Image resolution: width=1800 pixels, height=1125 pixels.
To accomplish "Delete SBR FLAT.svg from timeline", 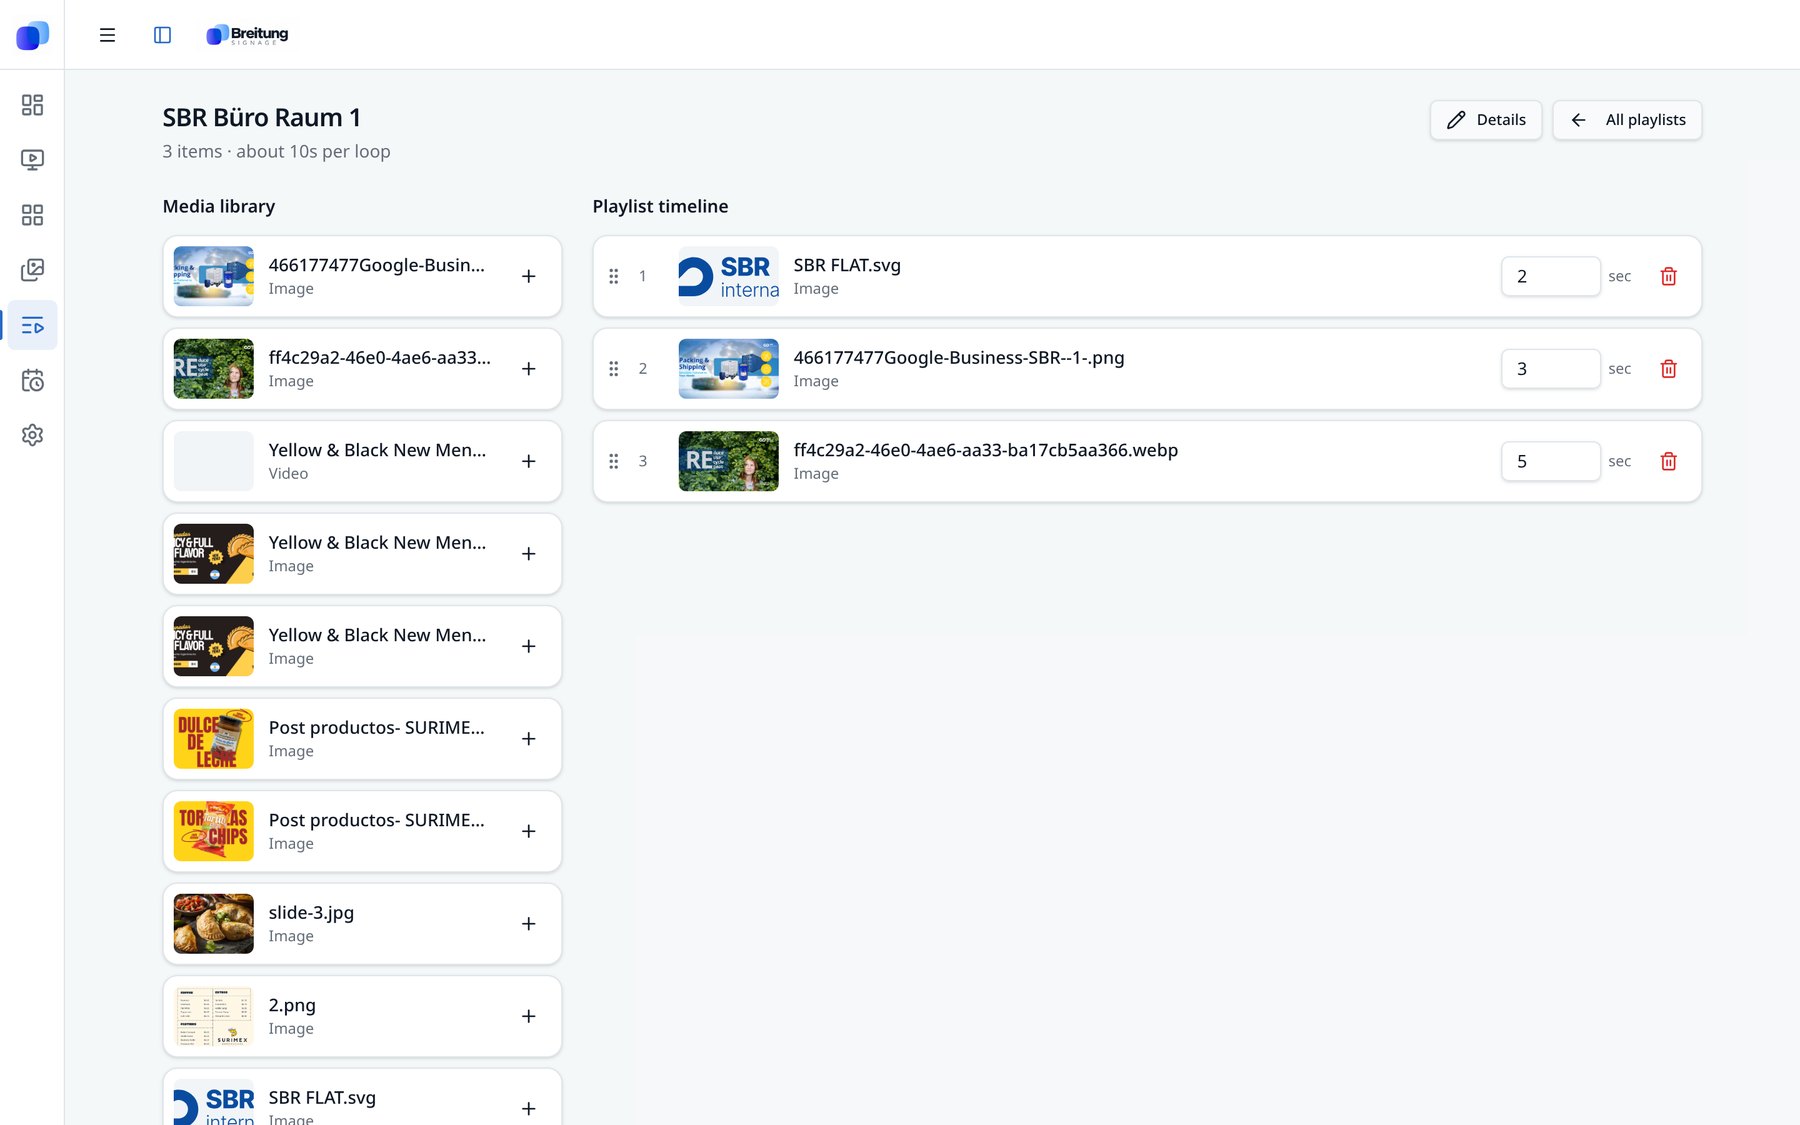I will pos(1668,276).
